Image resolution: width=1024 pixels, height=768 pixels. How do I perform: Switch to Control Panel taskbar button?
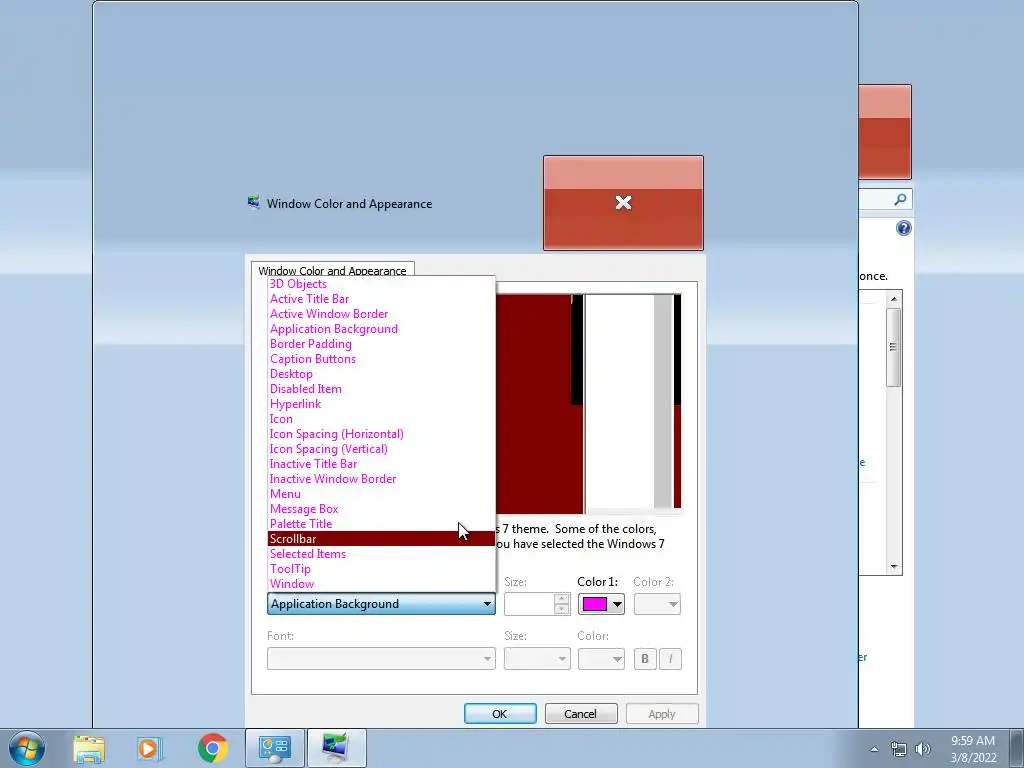pos(275,748)
